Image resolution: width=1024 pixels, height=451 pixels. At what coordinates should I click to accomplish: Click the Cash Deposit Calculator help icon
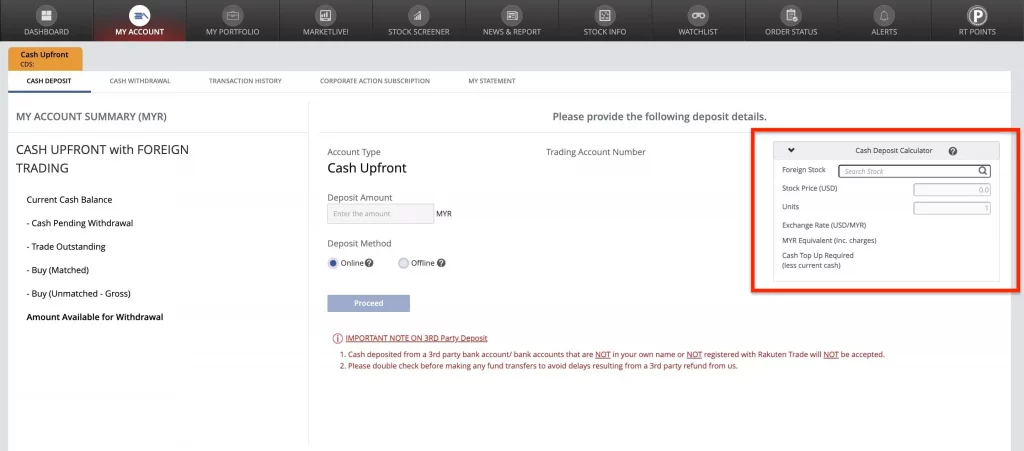(952, 151)
